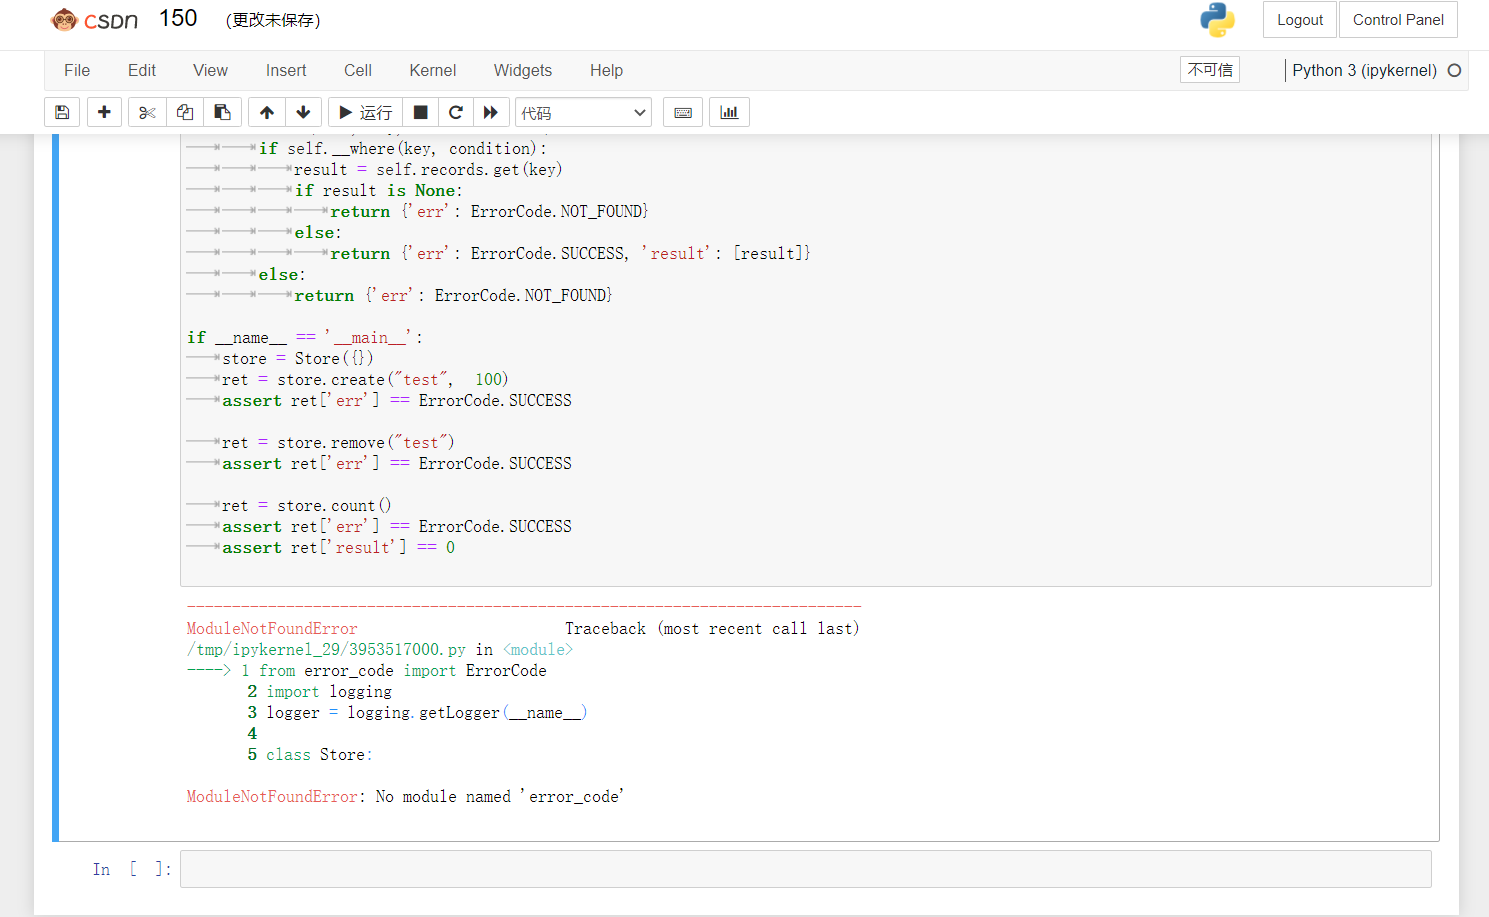1489x917 pixels.
Task: Open the Help menu
Action: coord(606,70)
